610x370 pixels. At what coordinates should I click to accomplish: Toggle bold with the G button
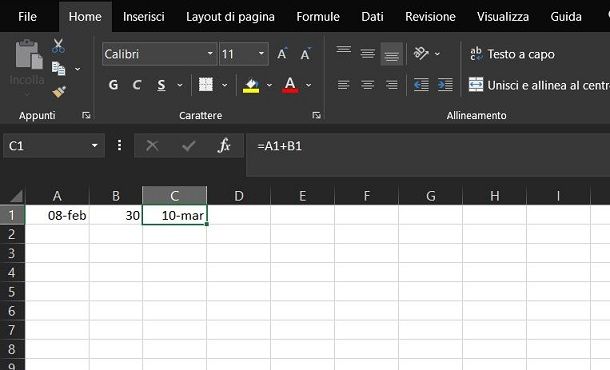tap(113, 85)
